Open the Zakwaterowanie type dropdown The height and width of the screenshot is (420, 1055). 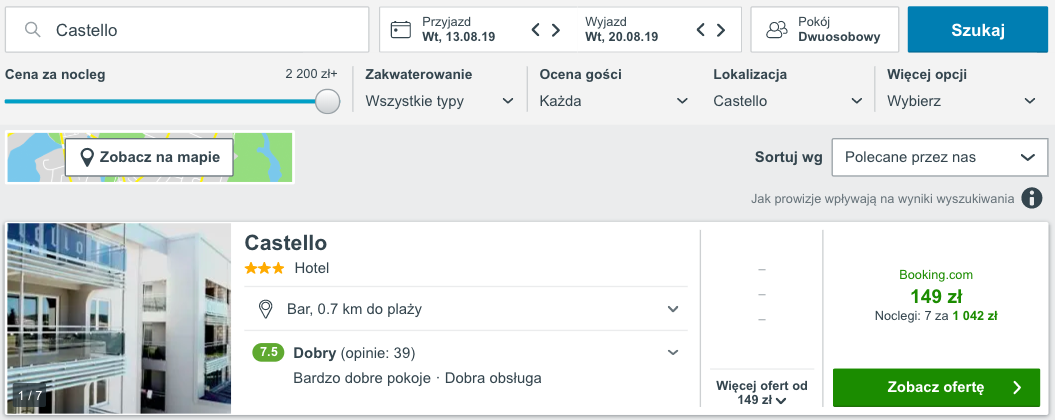tap(439, 102)
